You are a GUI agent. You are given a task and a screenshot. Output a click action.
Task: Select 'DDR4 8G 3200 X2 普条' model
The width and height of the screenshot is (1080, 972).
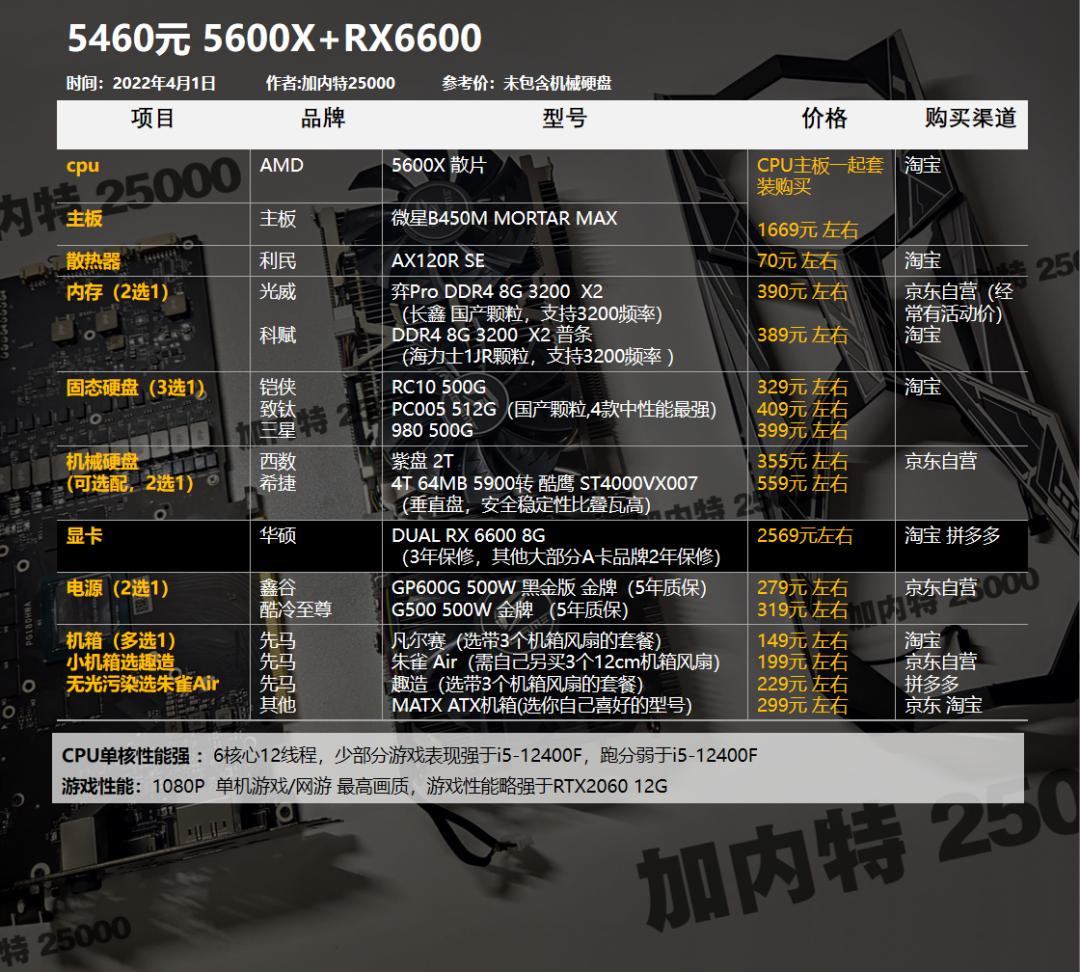pos(492,335)
